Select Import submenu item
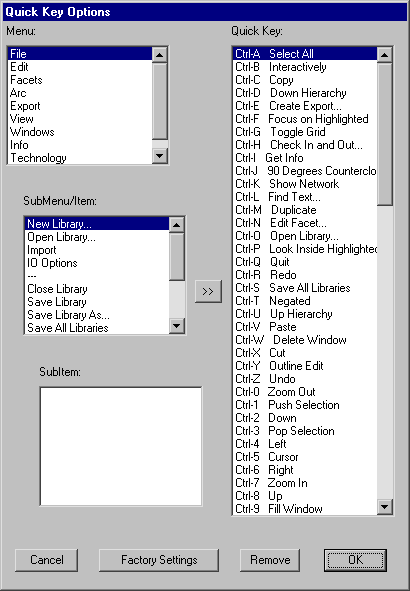This screenshot has height=591, width=410. tap(97, 250)
